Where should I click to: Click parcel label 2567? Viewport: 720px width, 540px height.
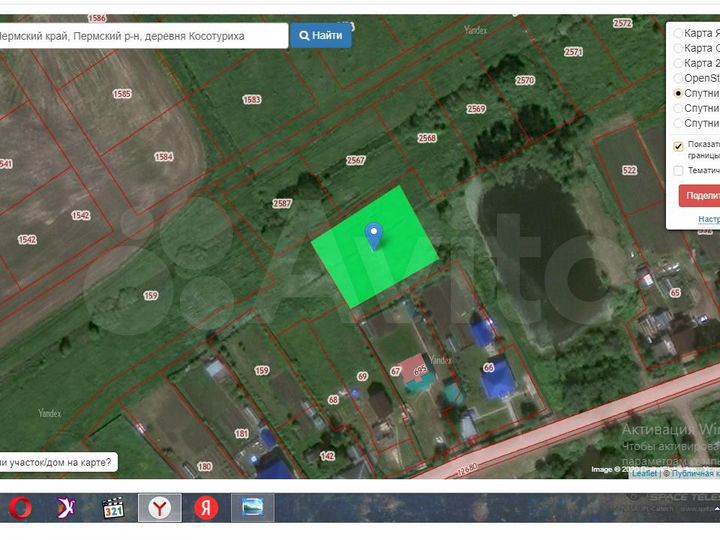[355, 160]
